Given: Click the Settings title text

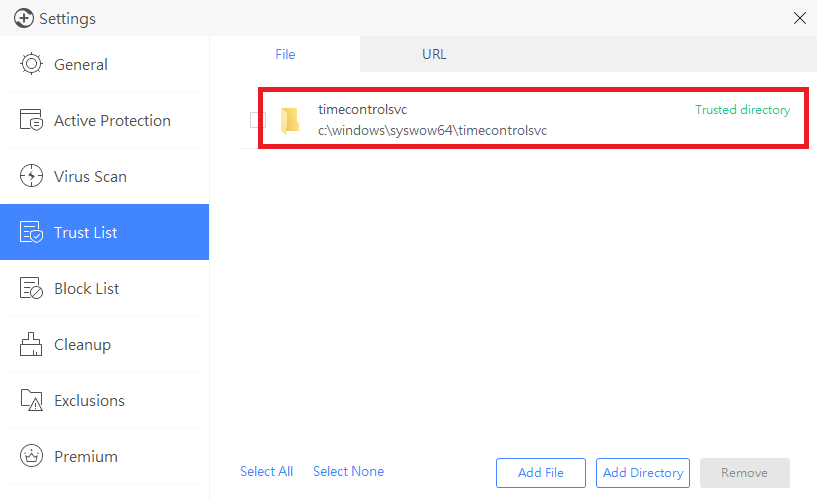Looking at the screenshot, I should 67,19.
